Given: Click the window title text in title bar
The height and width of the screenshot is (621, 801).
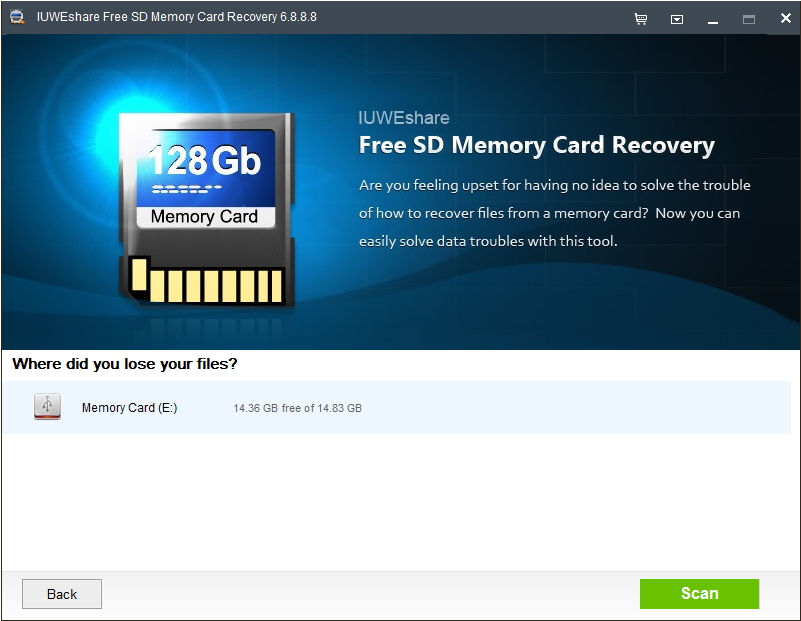Looking at the screenshot, I should click(177, 17).
